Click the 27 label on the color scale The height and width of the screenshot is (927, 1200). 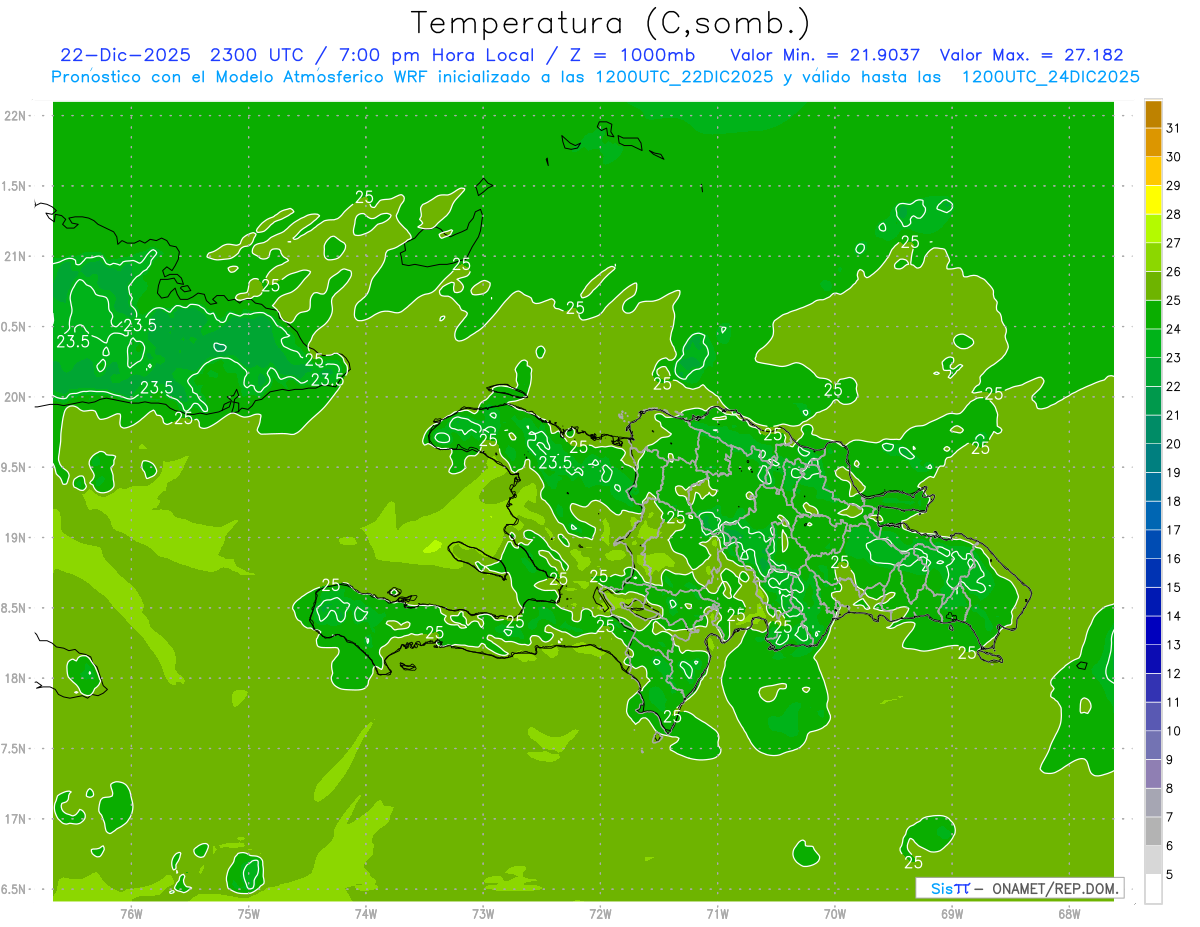click(x=1173, y=243)
